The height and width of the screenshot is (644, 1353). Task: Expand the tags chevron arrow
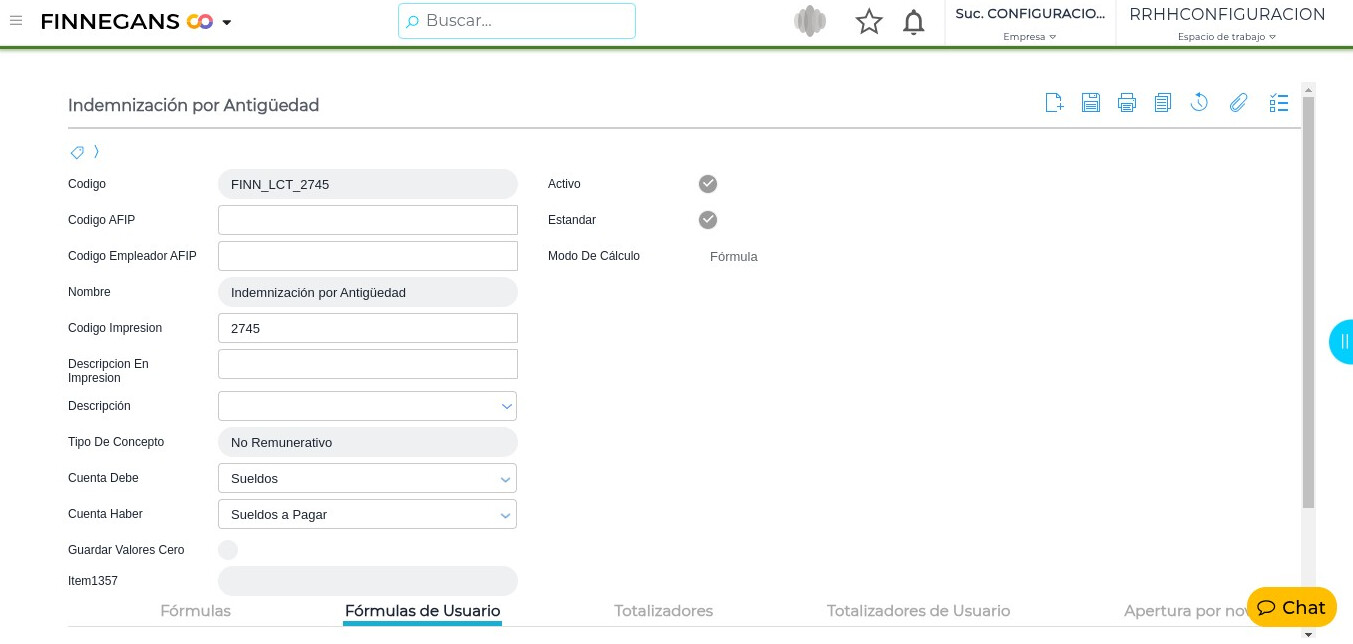click(96, 152)
